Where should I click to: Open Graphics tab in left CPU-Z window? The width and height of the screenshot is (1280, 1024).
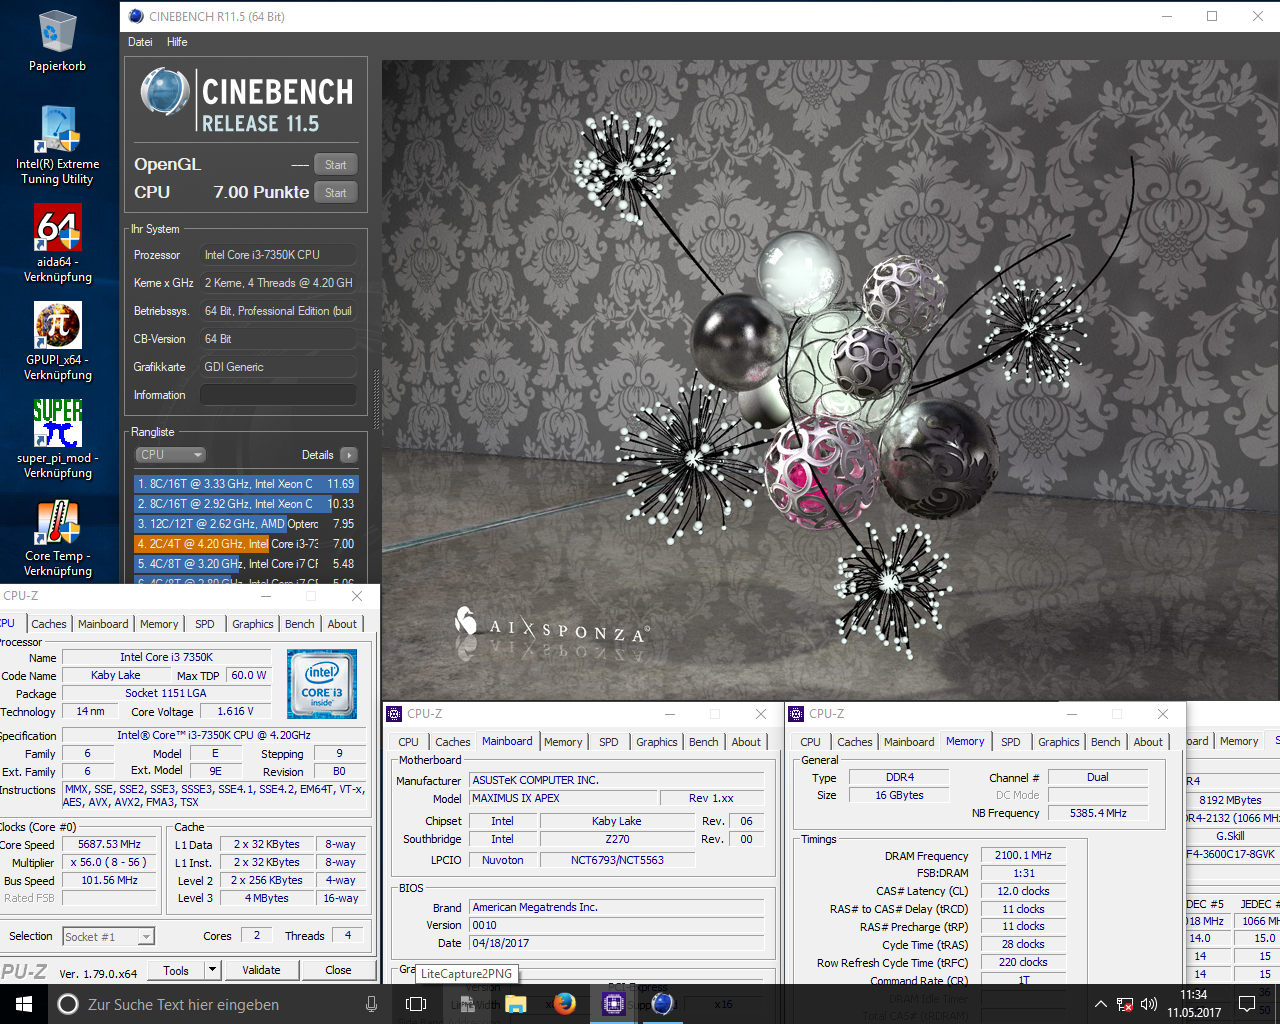(x=253, y=624)
